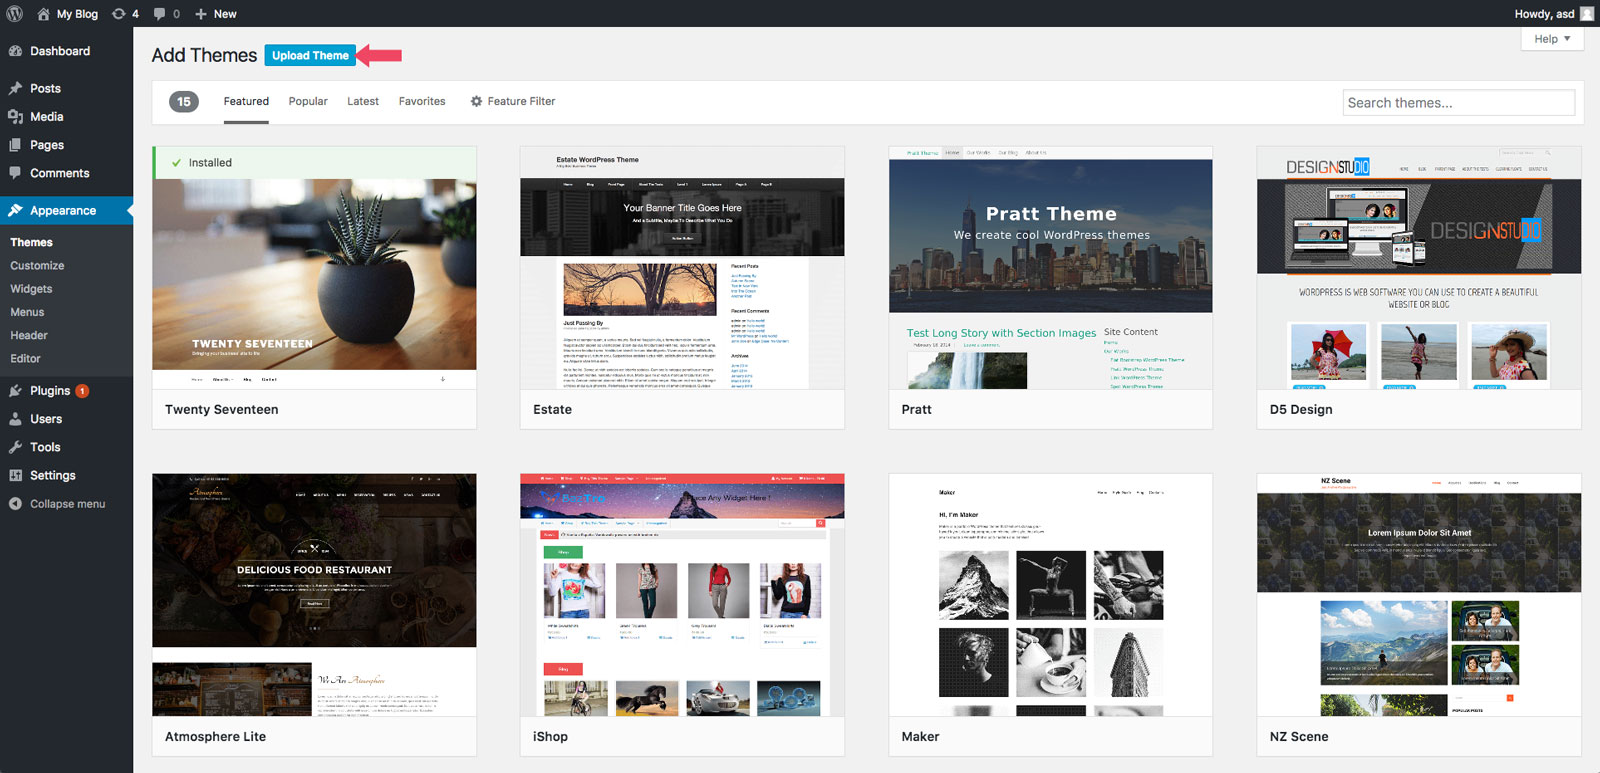Click the Estate theme name label
Screen dimensions: 1600x773
point(552,409)
